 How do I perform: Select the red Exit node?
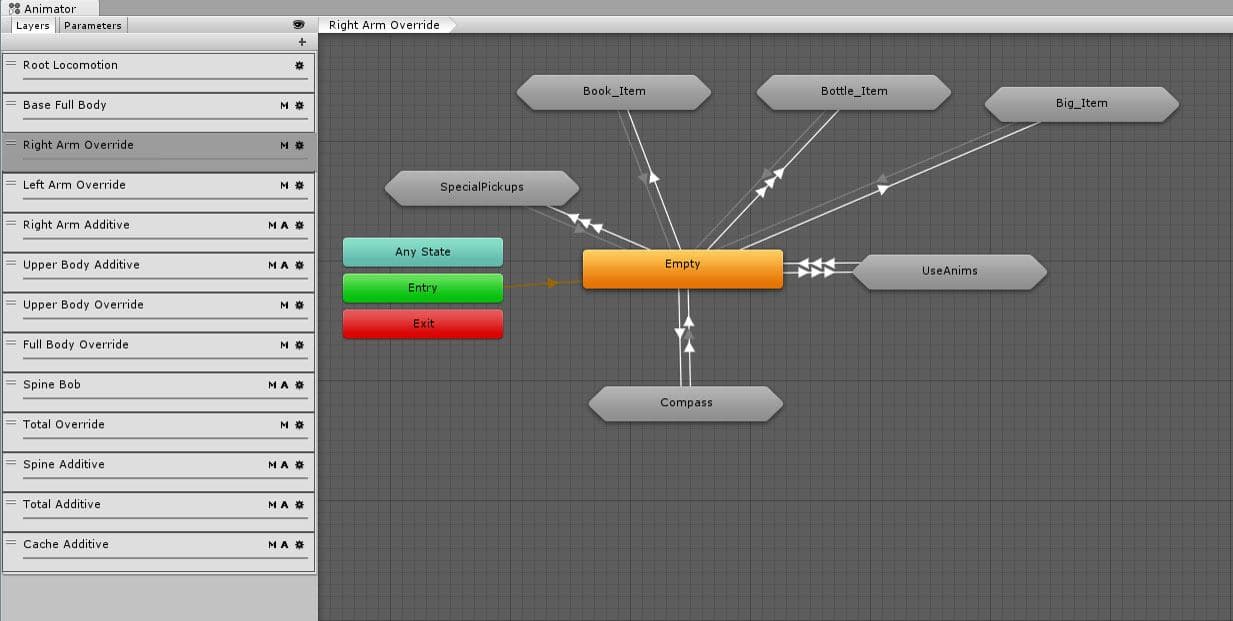(x=422, y=324)
